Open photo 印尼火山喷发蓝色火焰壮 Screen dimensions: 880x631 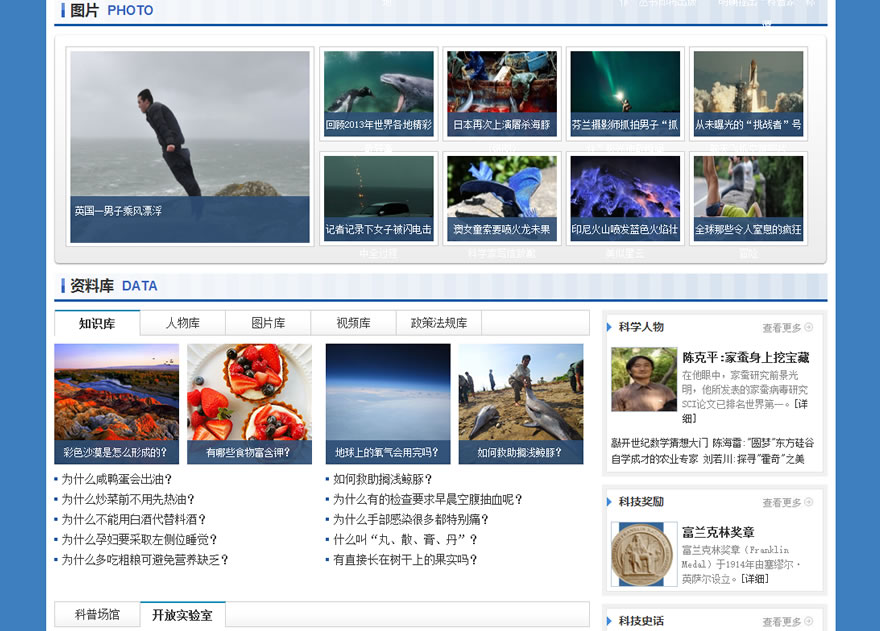pyautogui.click(x=625, y=199)
